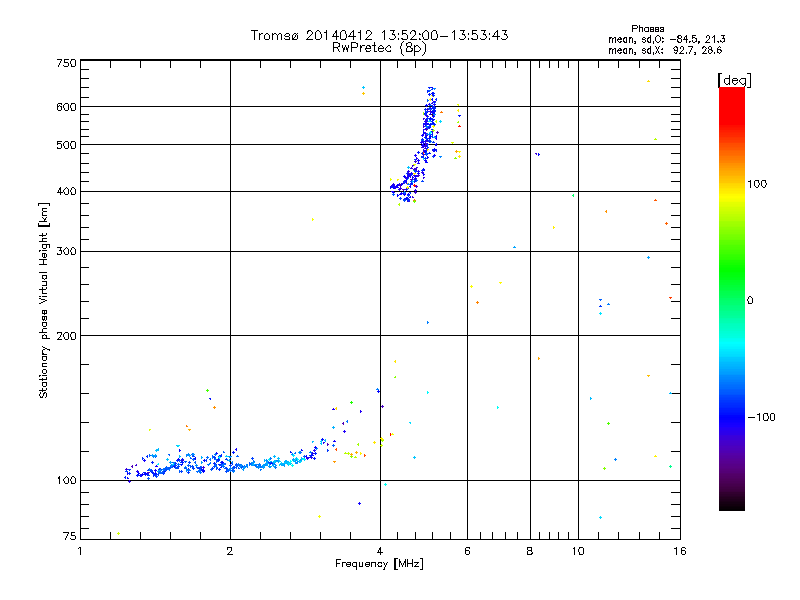This screenshot has height=600, width=800.
Task: Click the '4' x-axis tick label
Action: pos(380,551)
